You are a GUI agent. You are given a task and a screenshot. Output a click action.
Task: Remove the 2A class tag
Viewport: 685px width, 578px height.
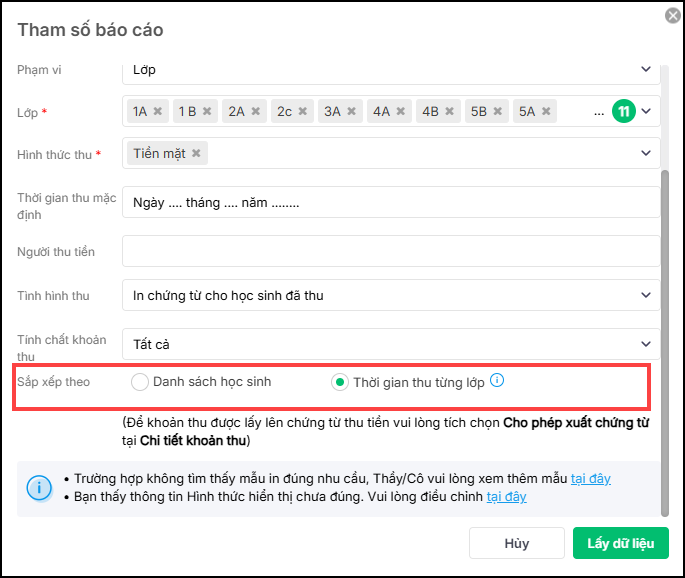pos(256,112)
